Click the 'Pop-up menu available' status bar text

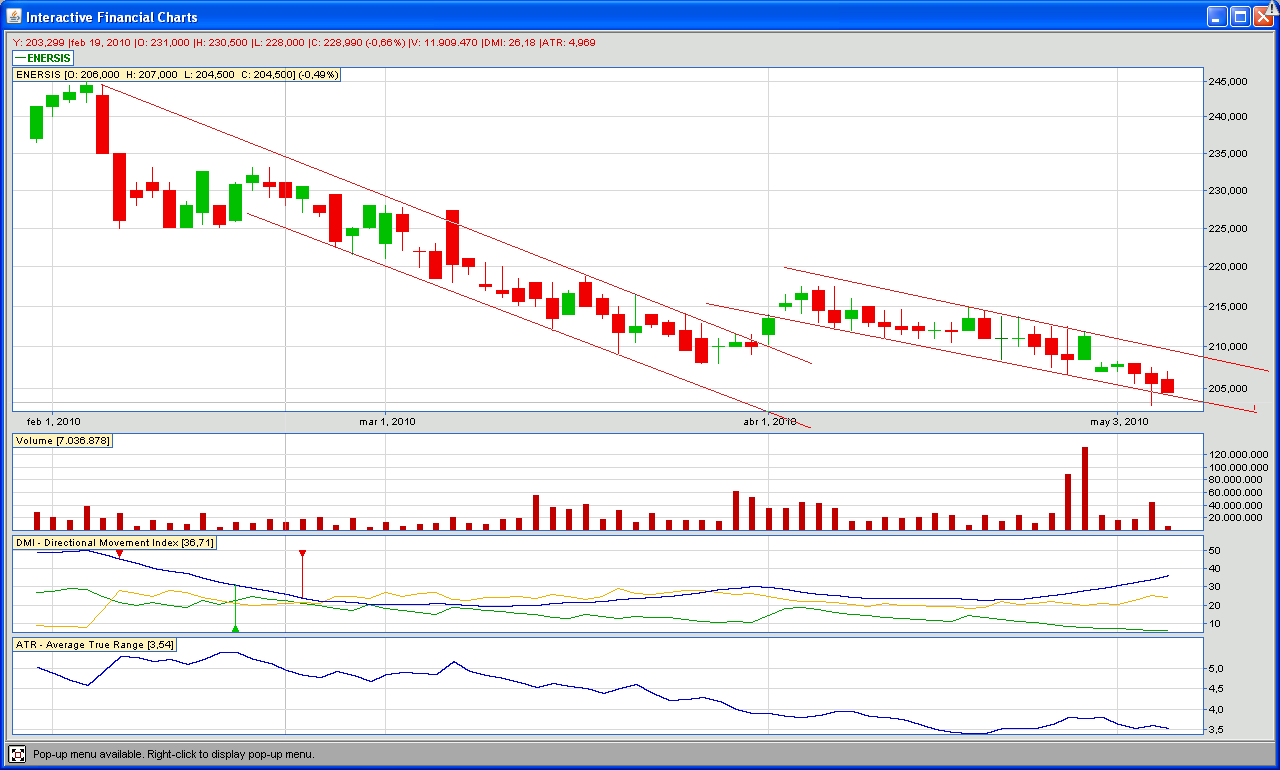(x=174, y=754)
